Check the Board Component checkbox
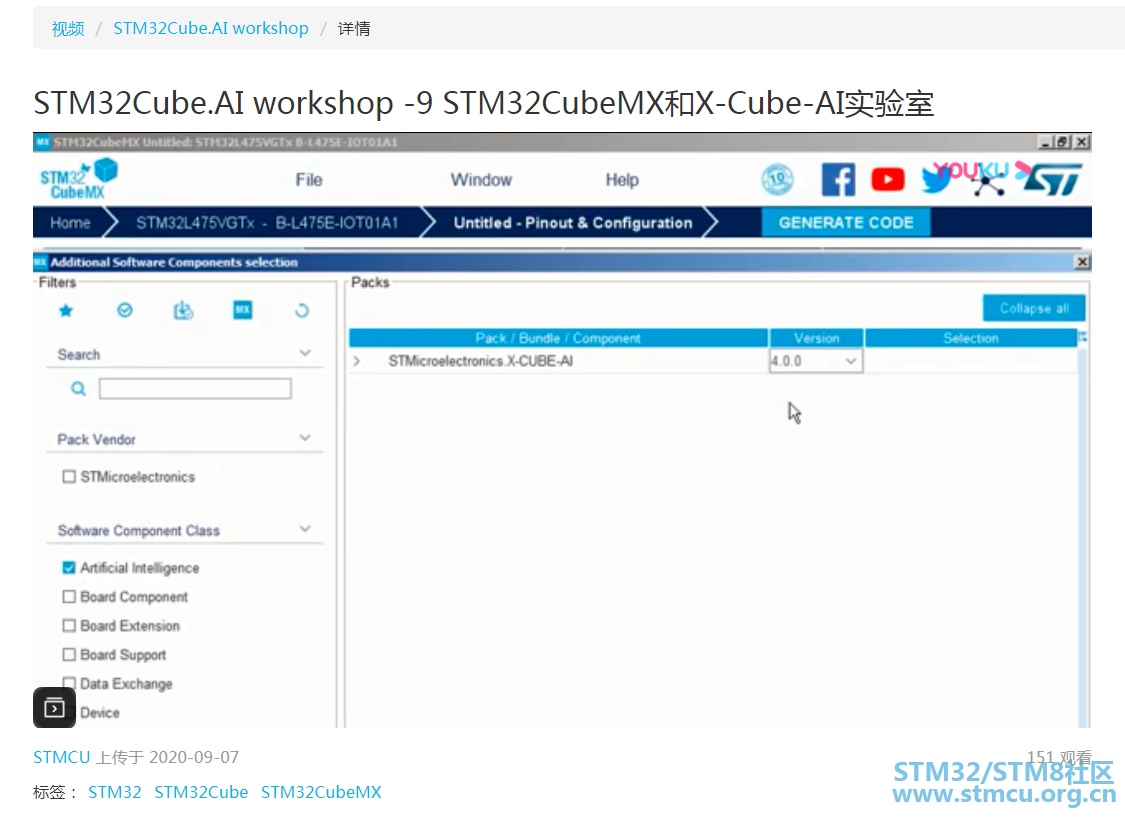Image resolution: width=1125 pixels, height=817 pixels. coord(69,597)
